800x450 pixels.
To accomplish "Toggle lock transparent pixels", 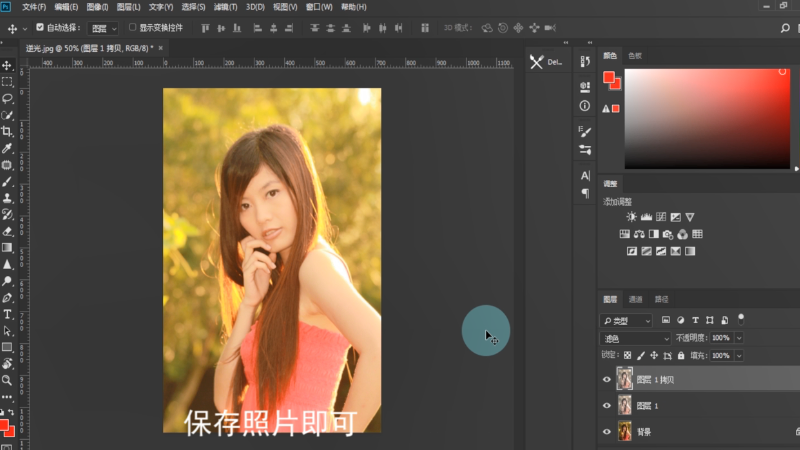I will 628,355.
